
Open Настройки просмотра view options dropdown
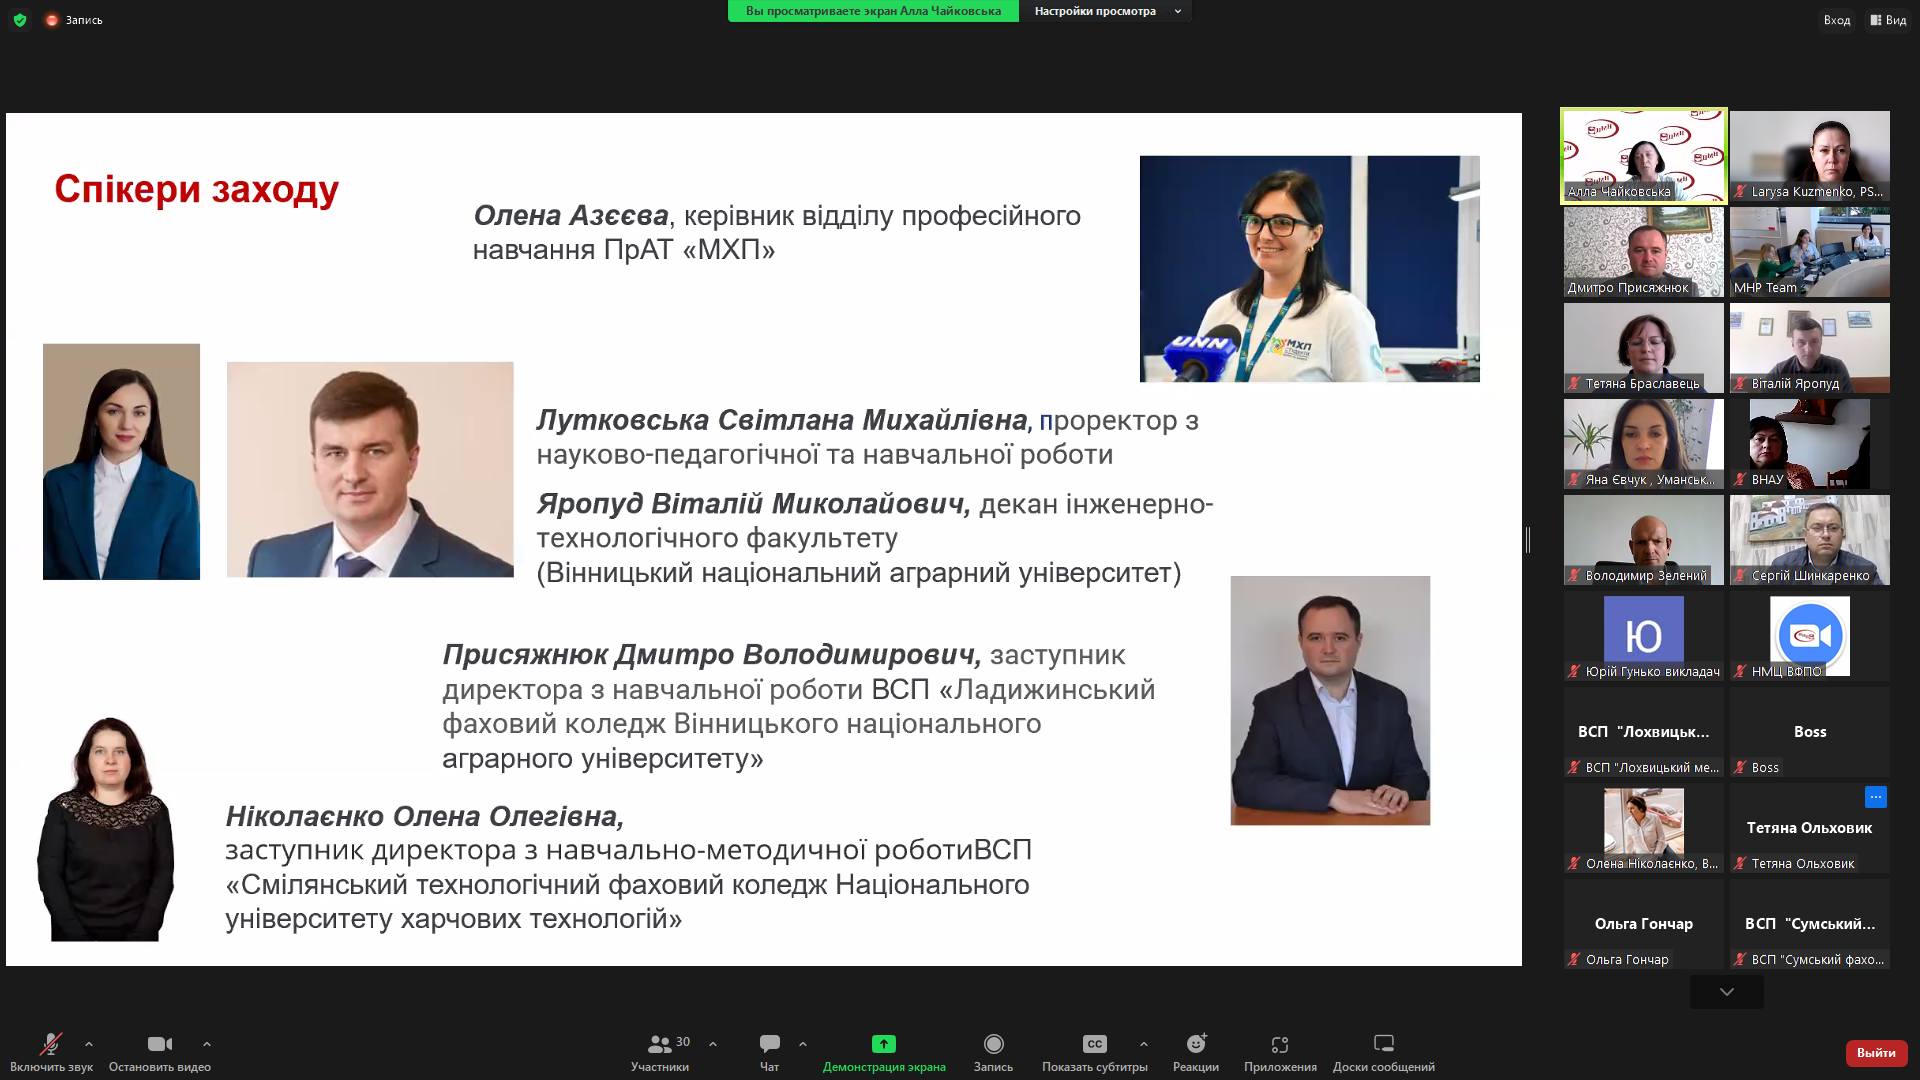tap(1106, 11)
